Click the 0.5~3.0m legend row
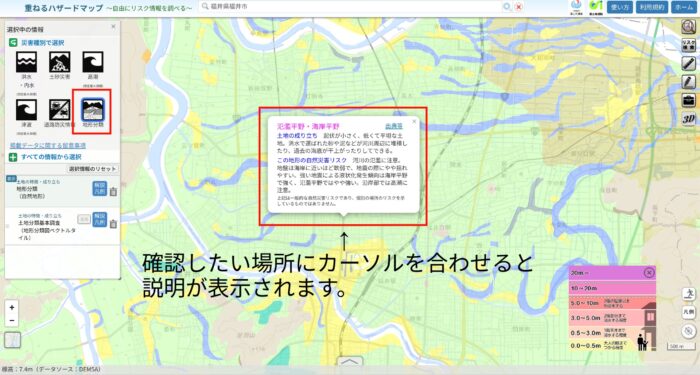The height and width of the screenshot is (375, 700). pyautogui.click(x=612, y=333)
